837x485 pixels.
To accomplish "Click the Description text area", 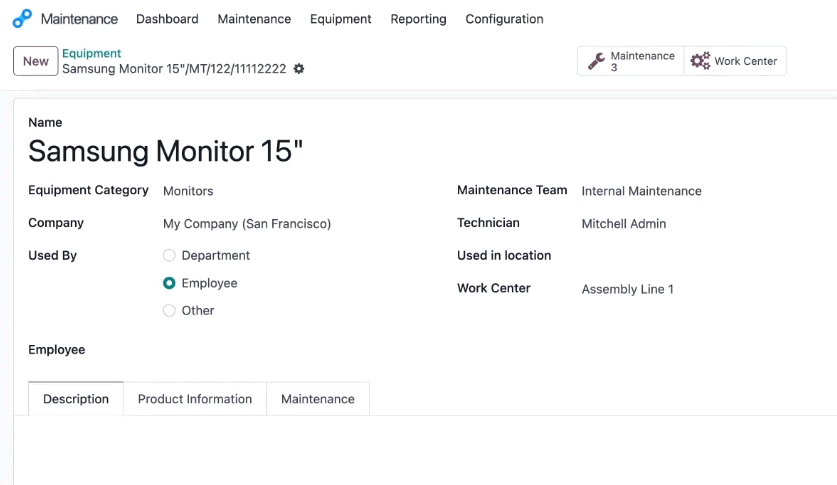I will pos(425,450).
